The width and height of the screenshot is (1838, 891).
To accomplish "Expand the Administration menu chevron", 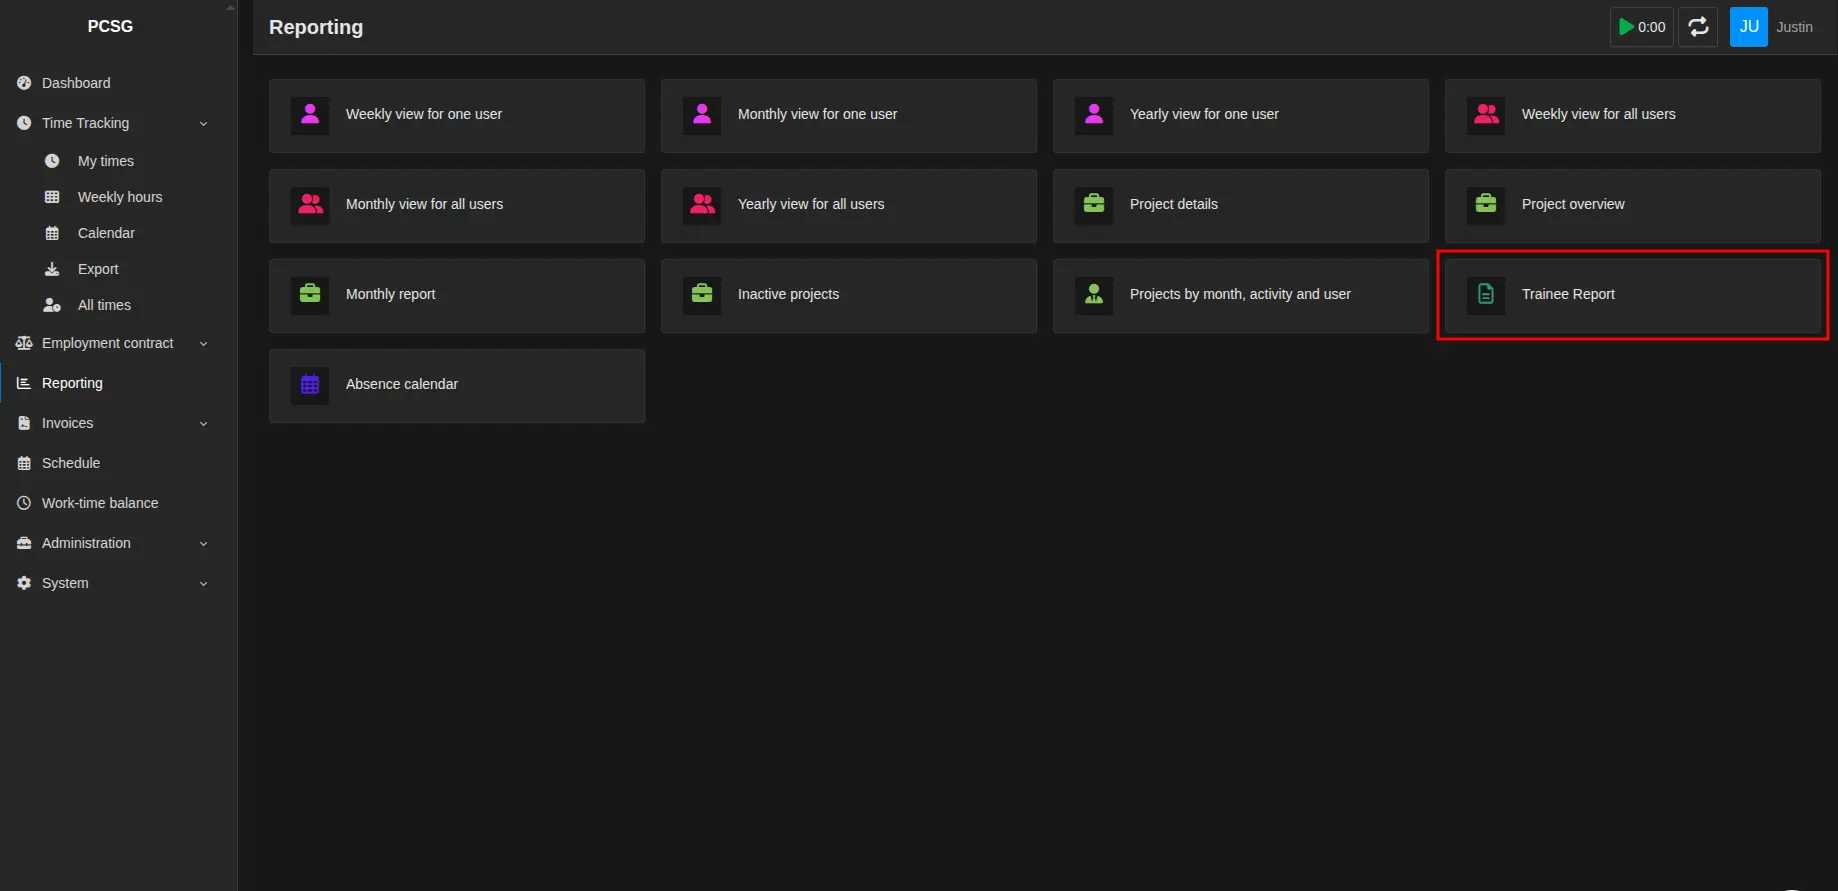I will (203, 544).
